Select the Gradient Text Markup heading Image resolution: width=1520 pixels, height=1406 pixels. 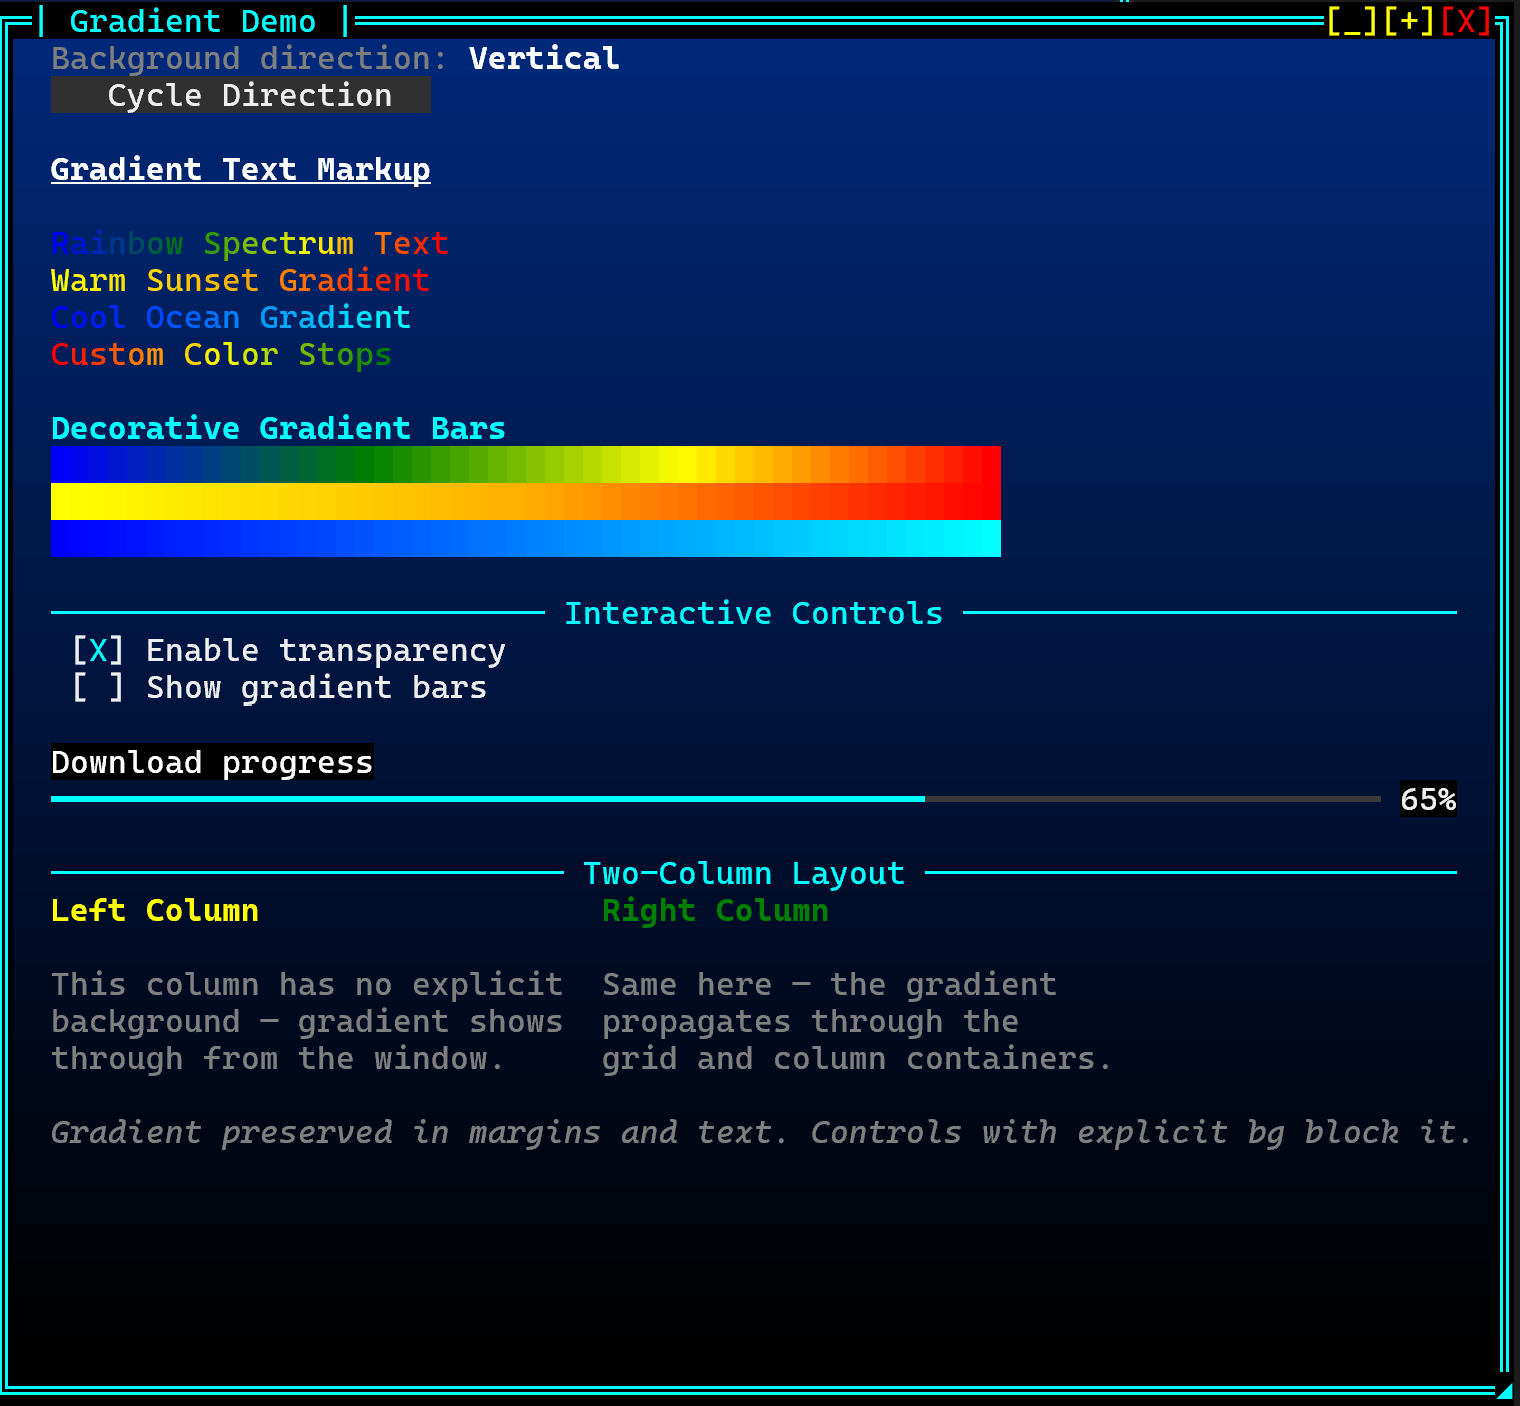point(240,169)
